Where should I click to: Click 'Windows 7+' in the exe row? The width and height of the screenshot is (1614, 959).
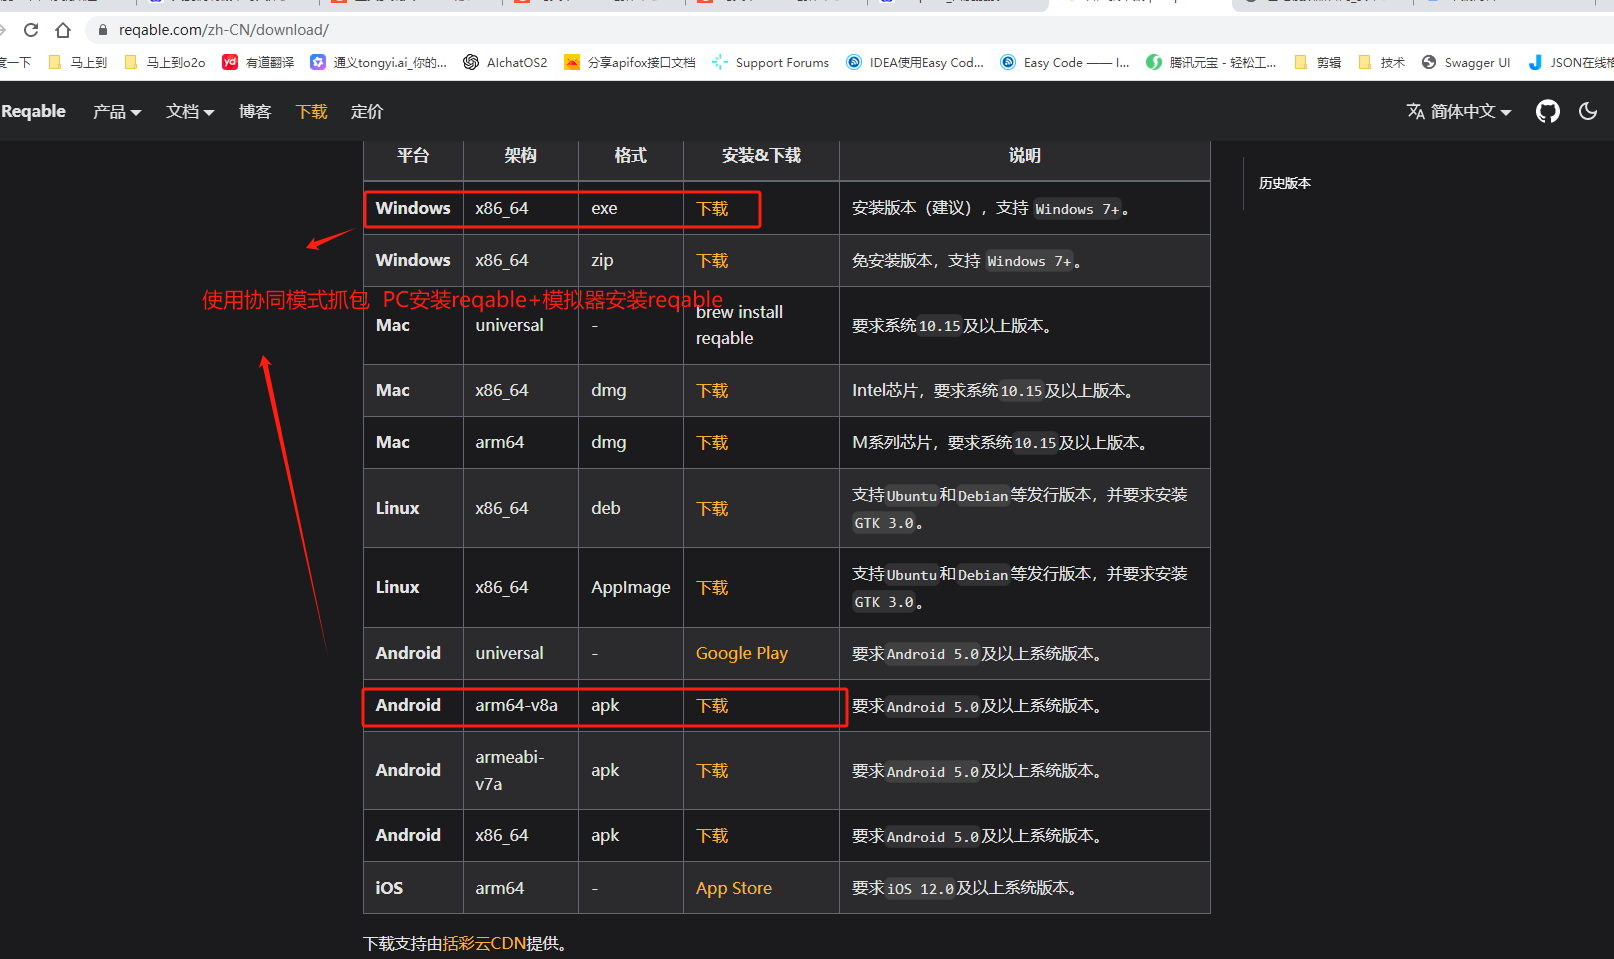[1077, 209]
